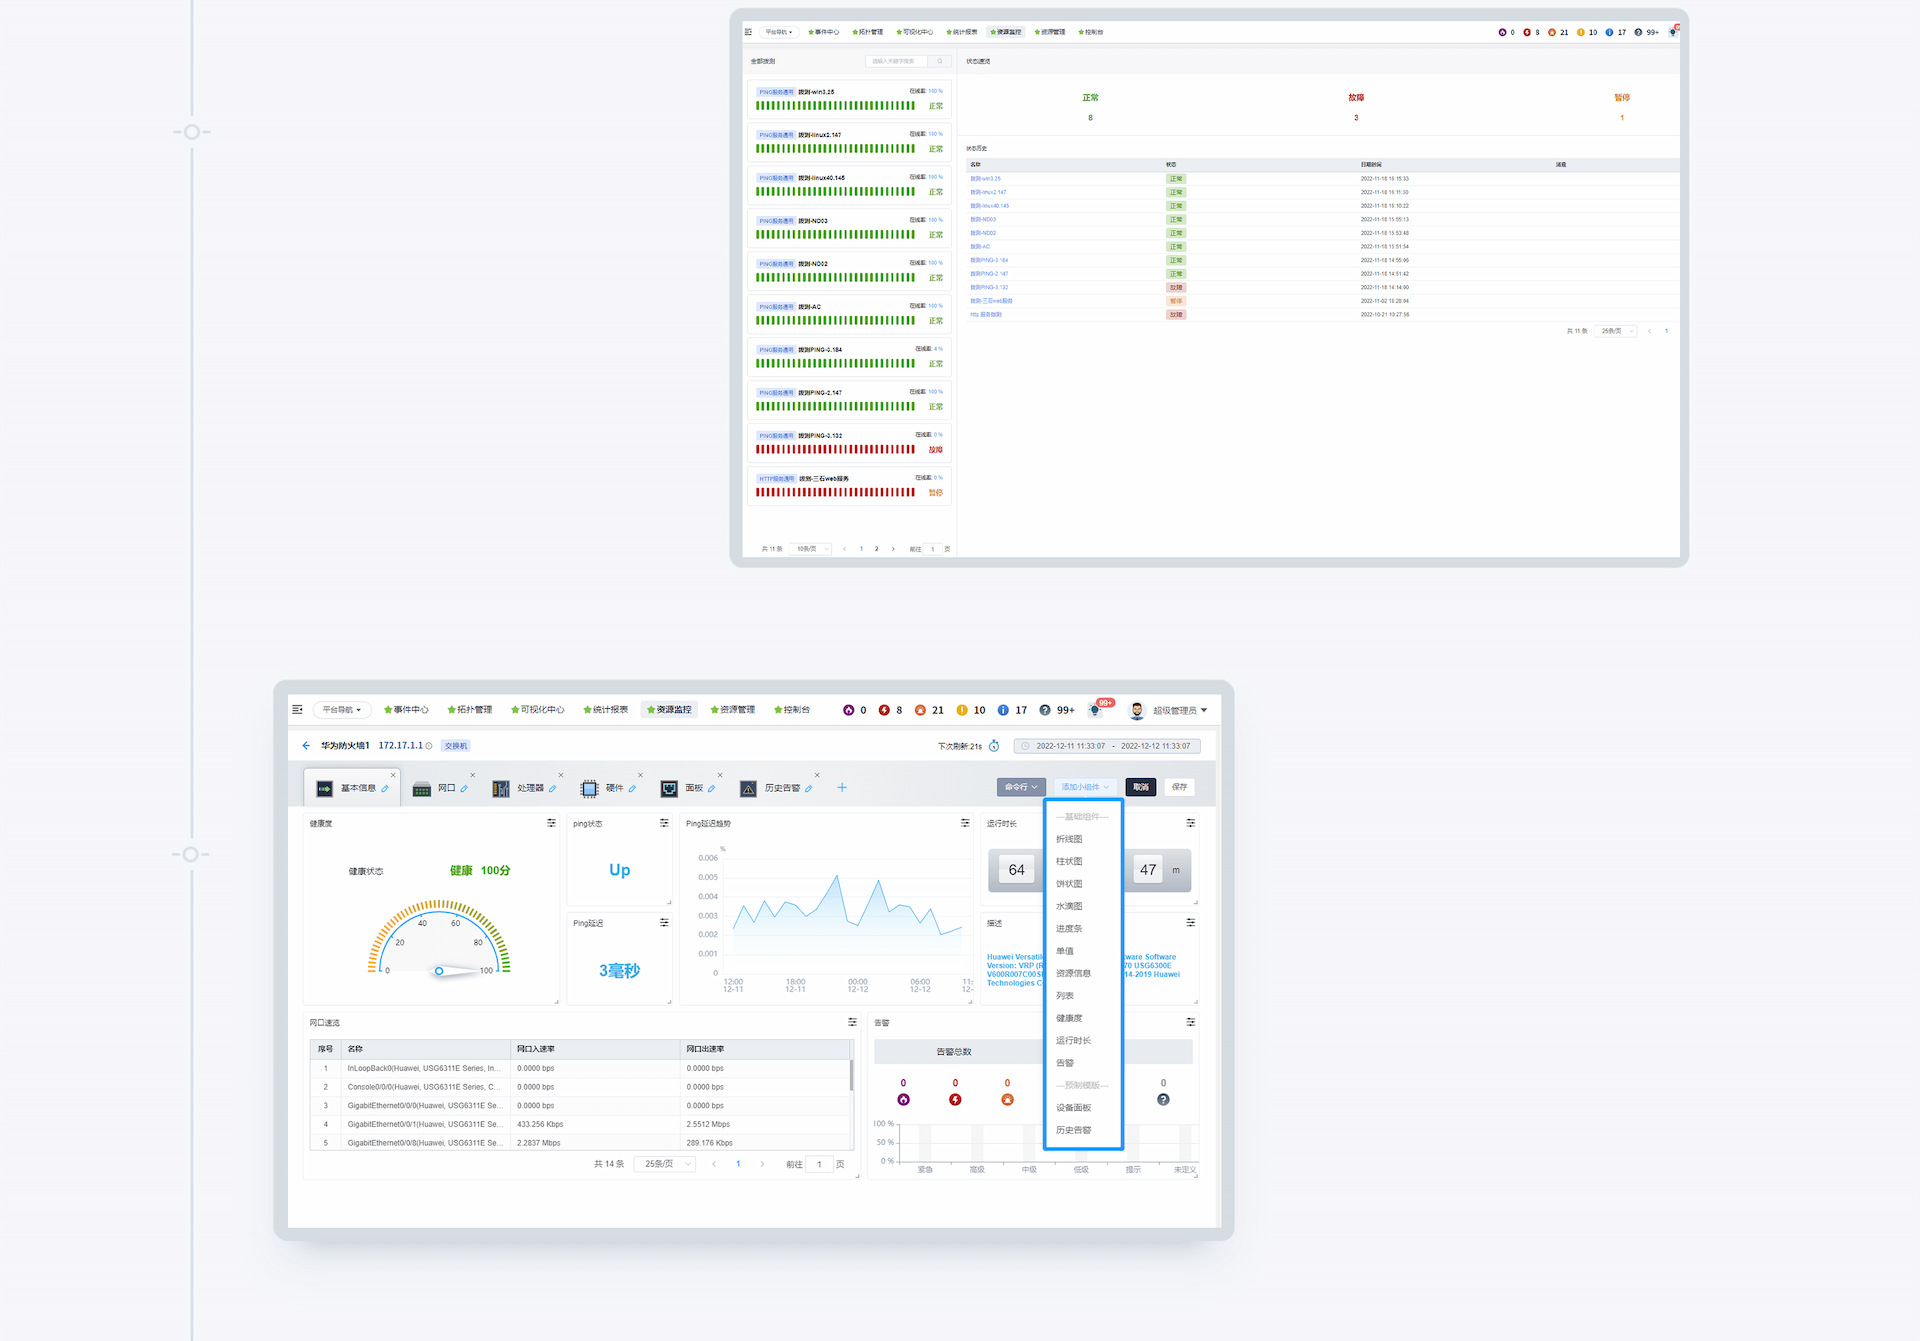This screenshot has width=1920, height=1341.
Task: Click the 取消 button
Action: point(1141,787)
